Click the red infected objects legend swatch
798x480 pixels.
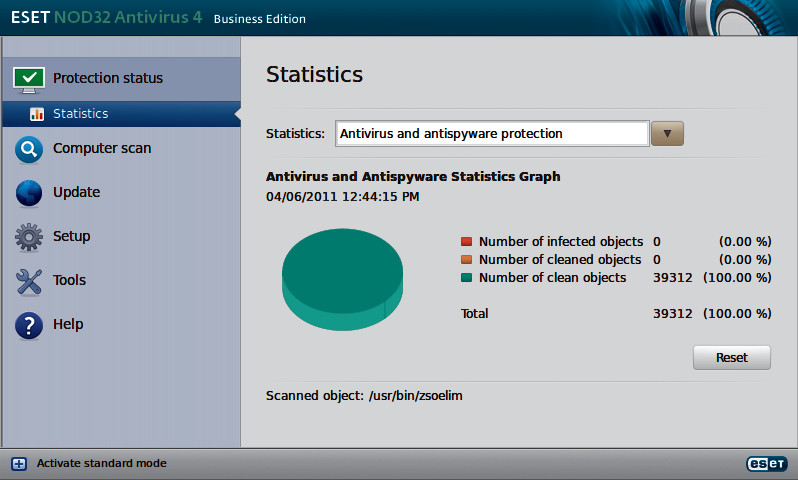click(466, 241)
